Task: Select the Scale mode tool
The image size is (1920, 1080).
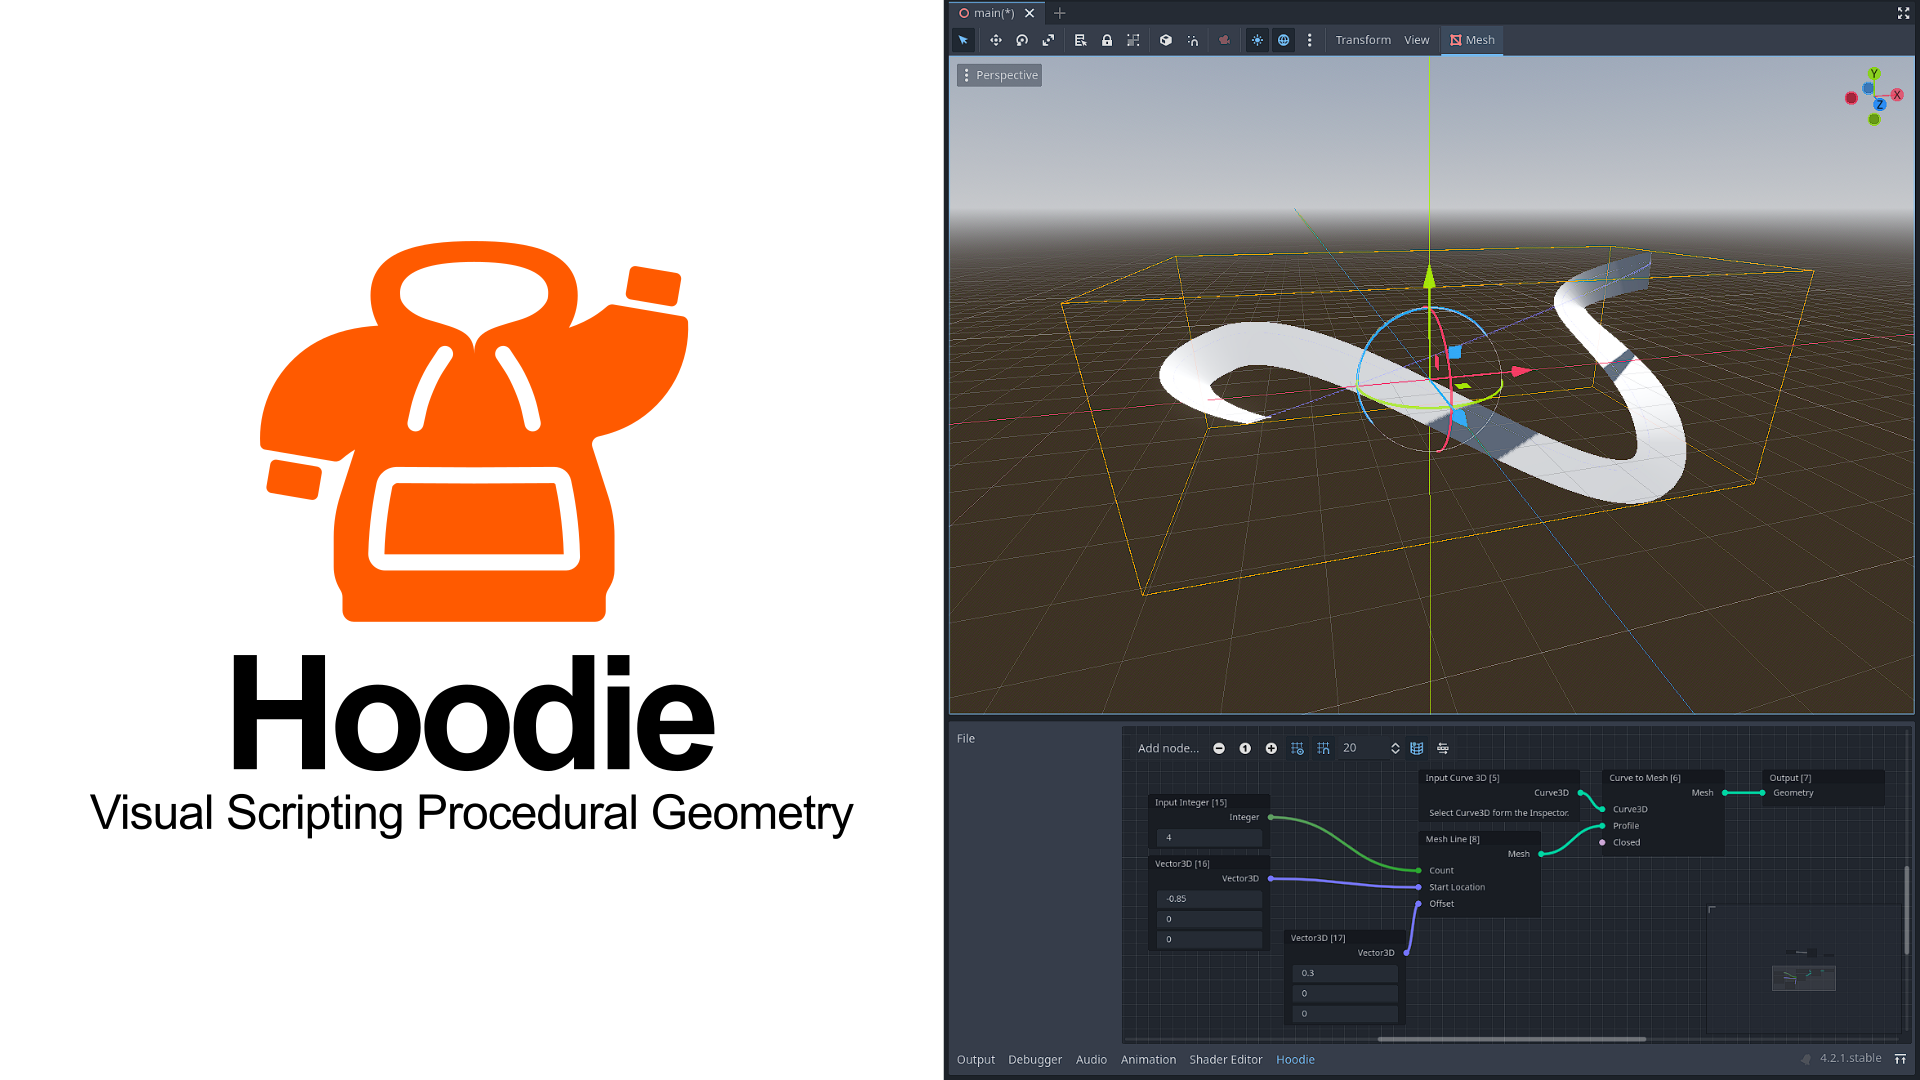Action: tap(1048, 40)
